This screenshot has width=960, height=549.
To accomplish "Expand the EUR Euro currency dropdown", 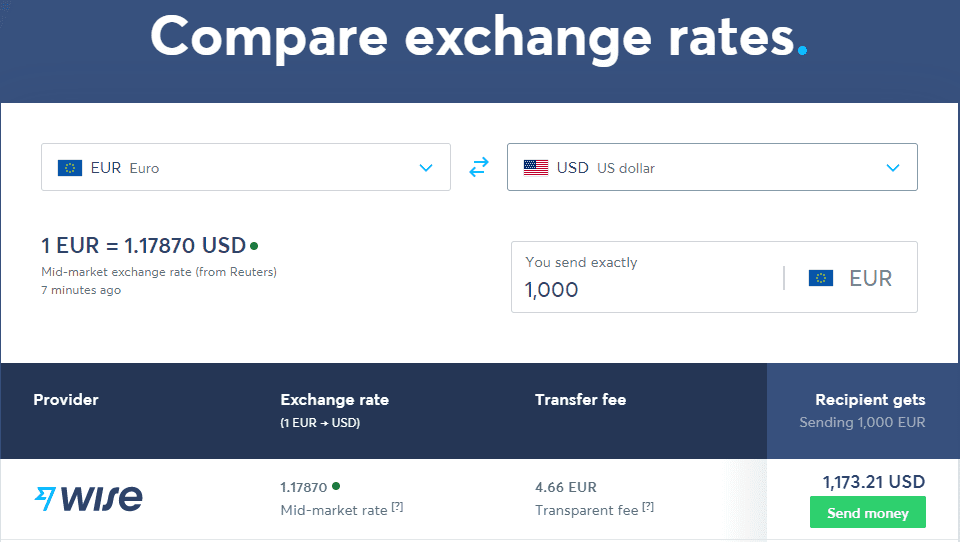I will [246, 167].
